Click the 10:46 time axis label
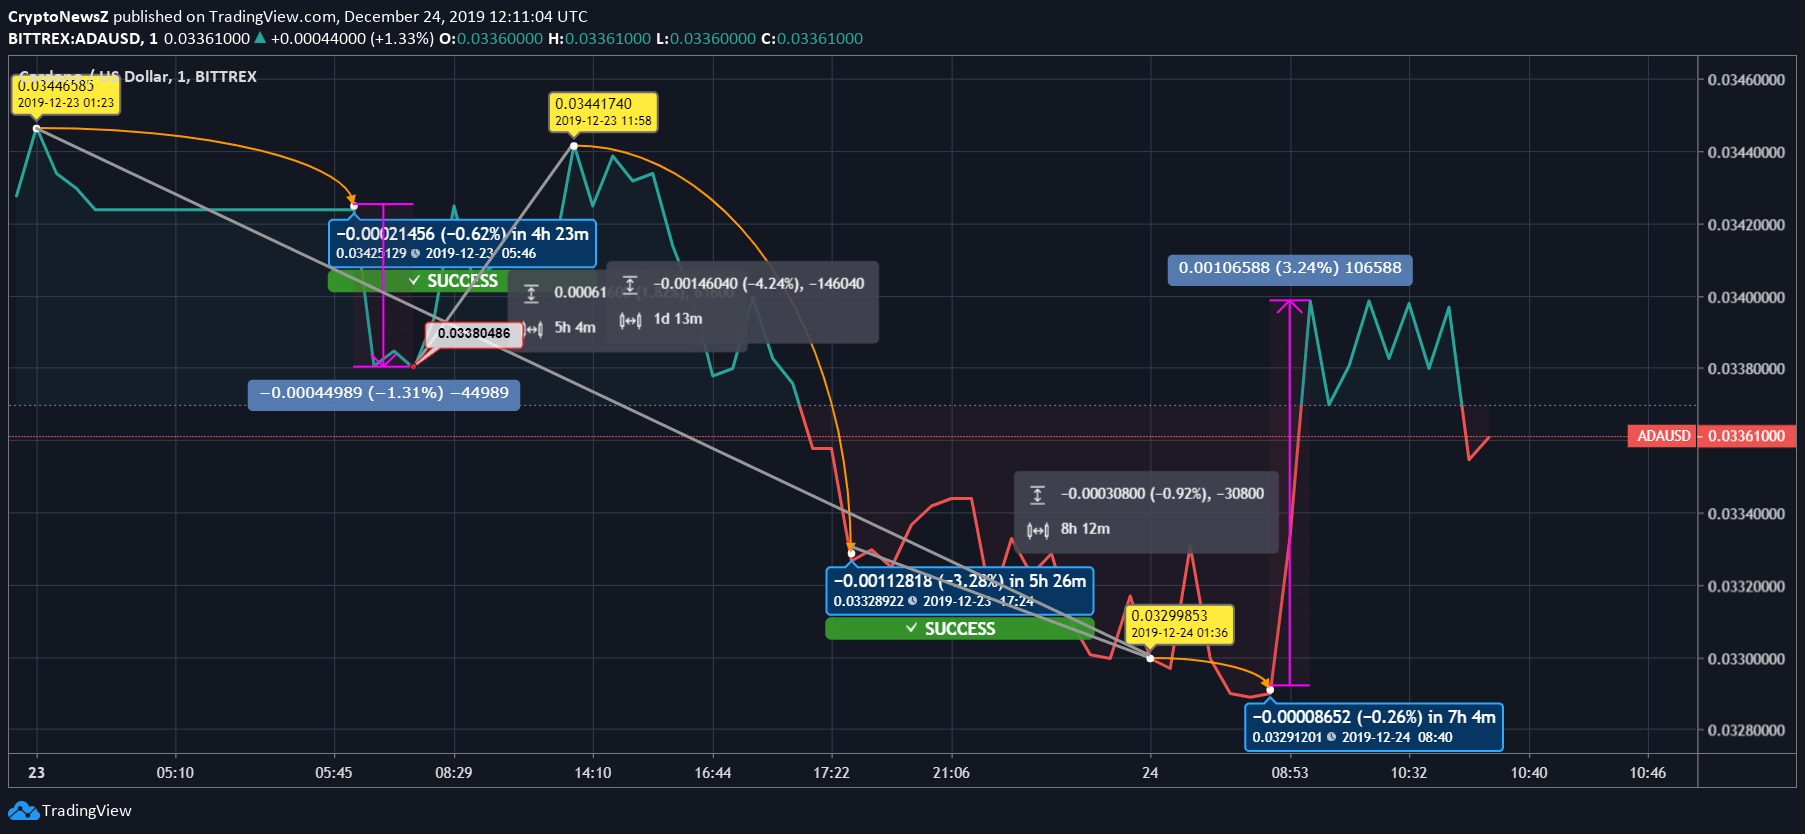This screenshot has height=834, width=1805. click(1648, 773)
